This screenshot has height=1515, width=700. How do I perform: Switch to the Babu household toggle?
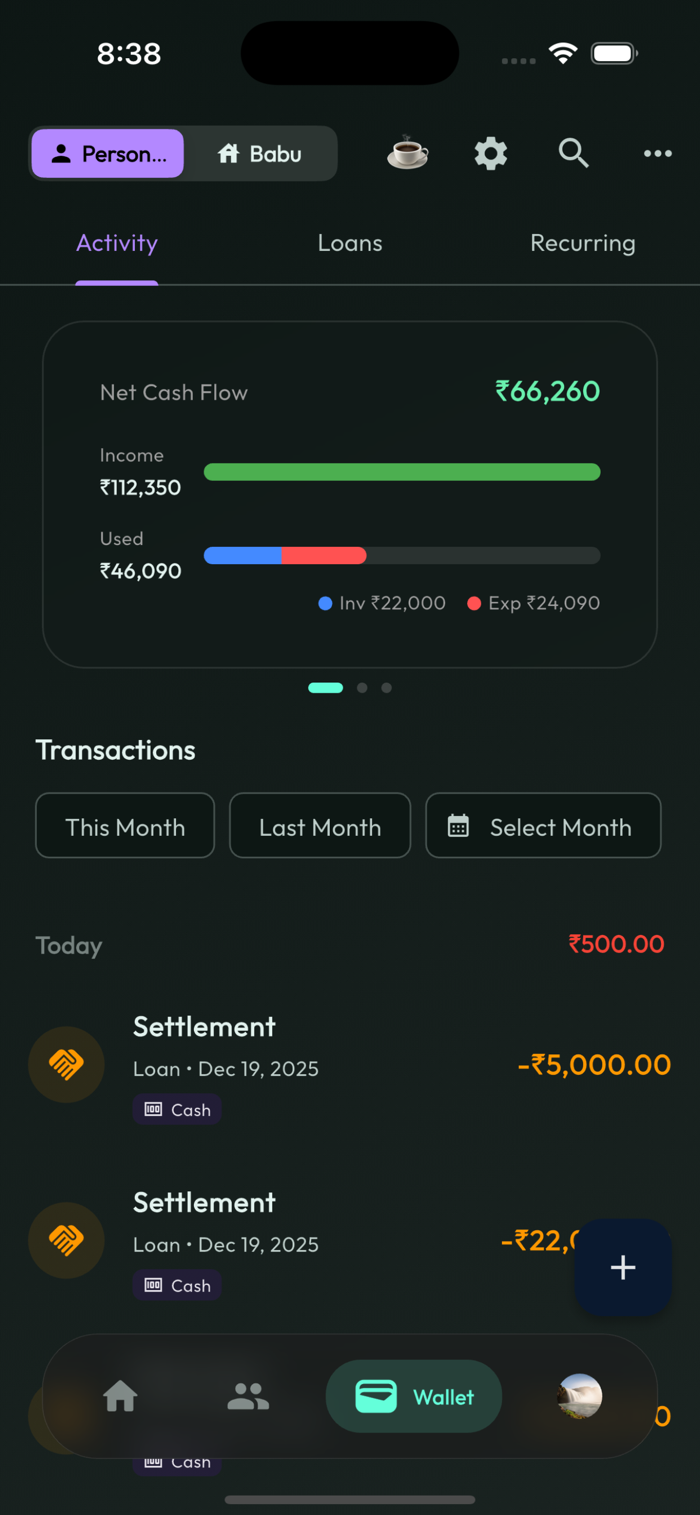click(x=260, y=154)
